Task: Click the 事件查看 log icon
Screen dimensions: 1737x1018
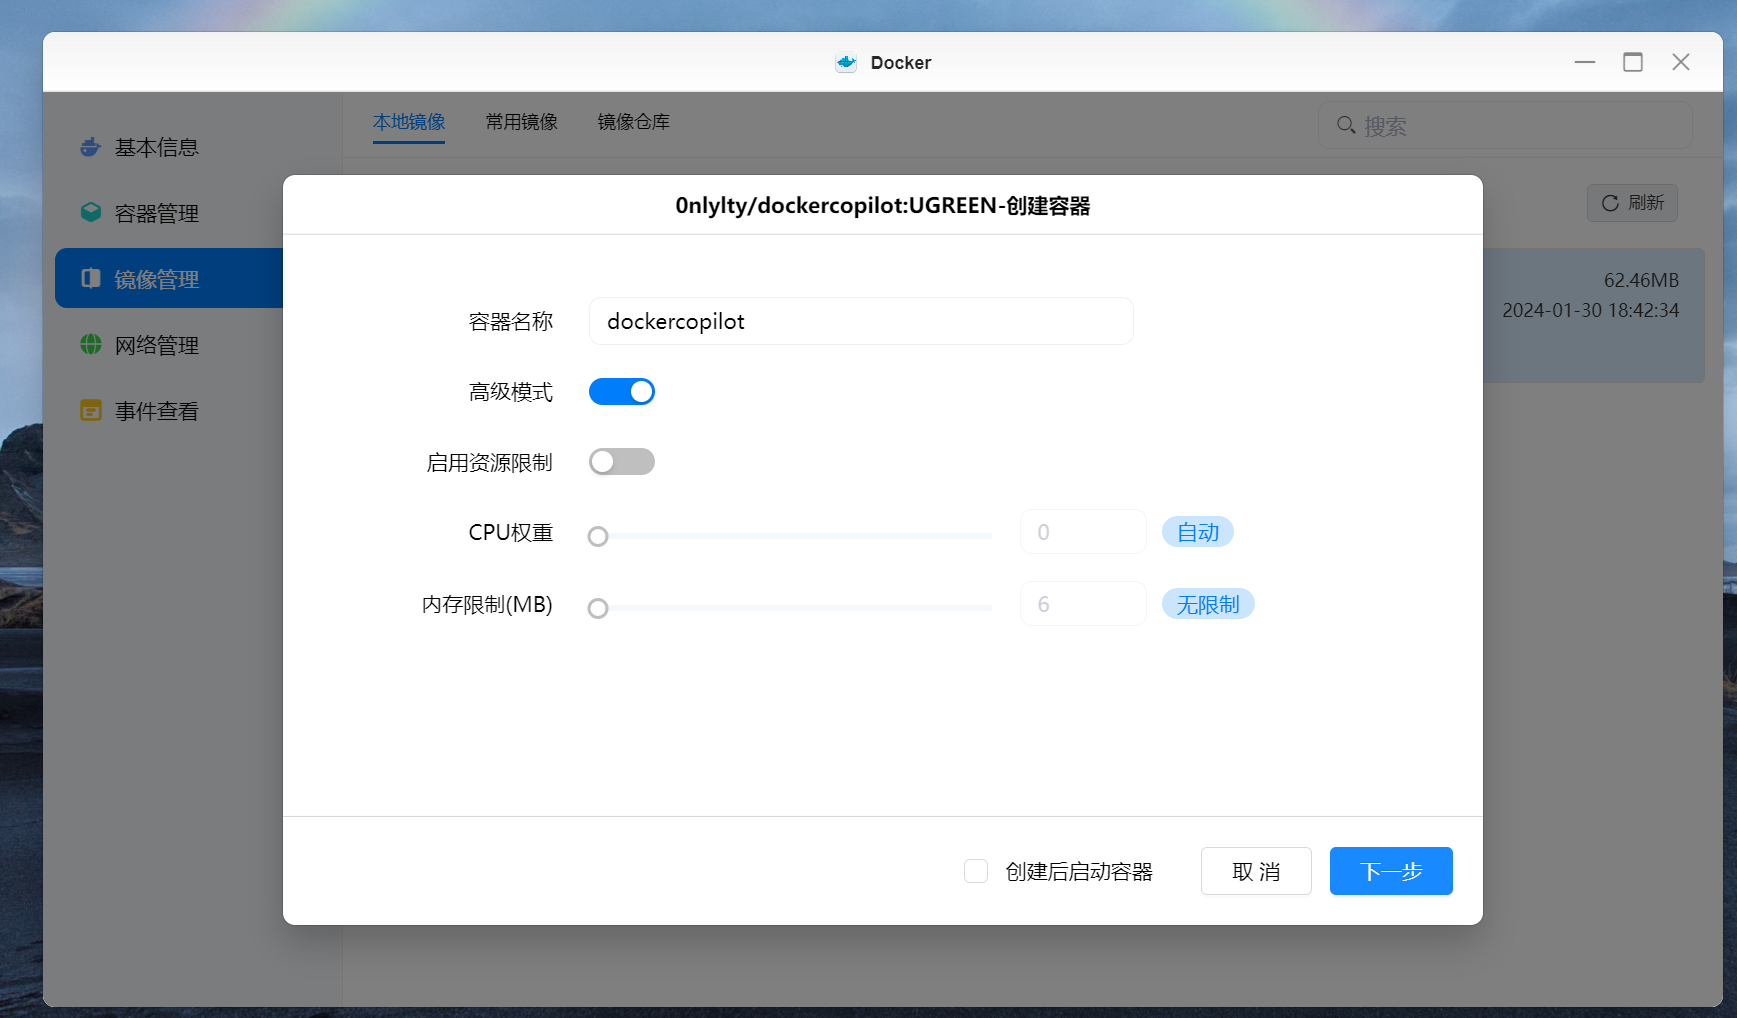Action: (91, 410)
